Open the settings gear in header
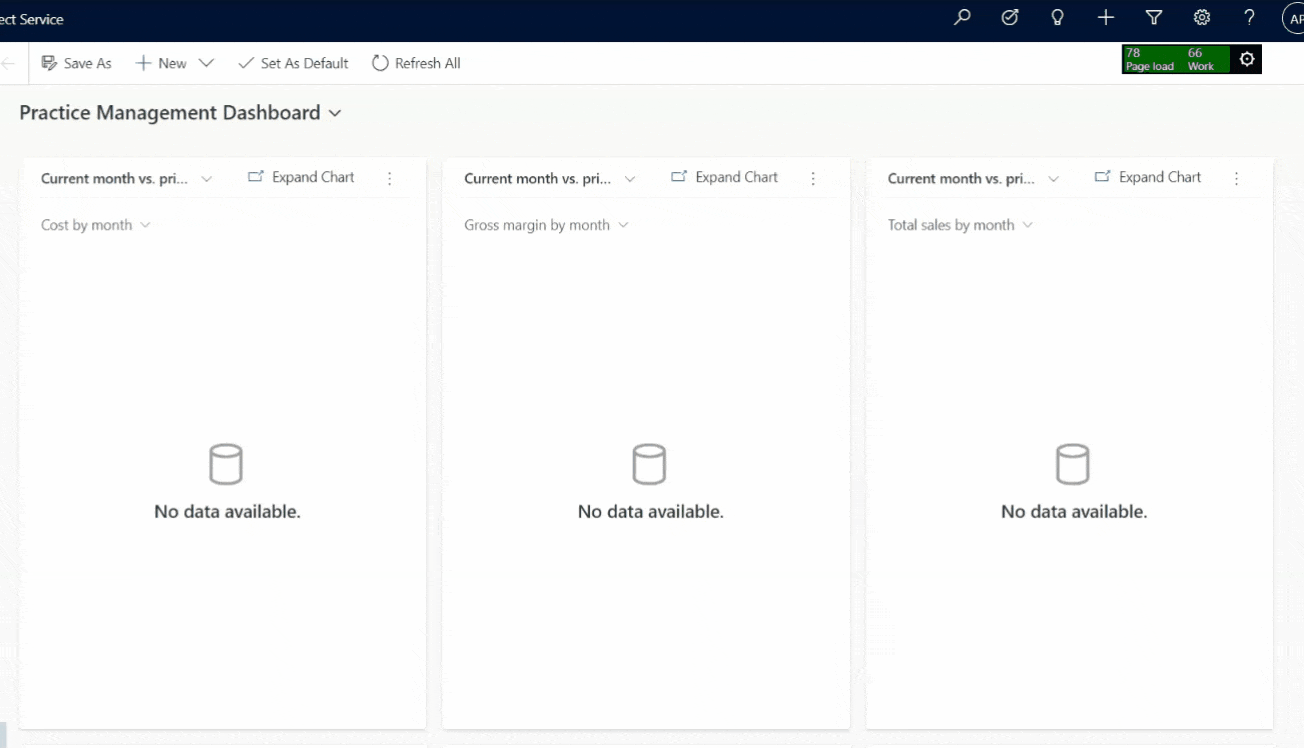The width and height of the screenshot is (1304, 748). click(1202, 17)
